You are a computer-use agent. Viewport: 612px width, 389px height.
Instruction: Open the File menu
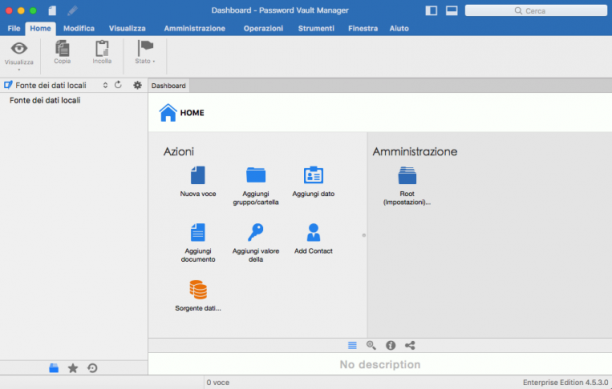tap(14, 28)
